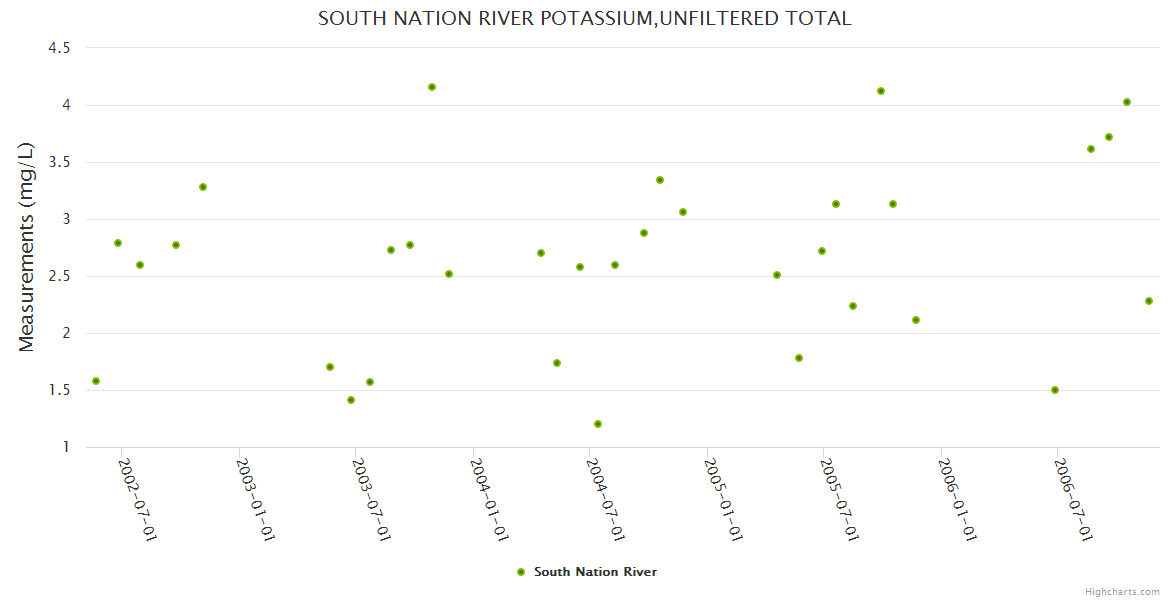
Task: Select the late-2004 point near 3.35 mg/L
Action: pyautogui.click(x=660, y=180)
